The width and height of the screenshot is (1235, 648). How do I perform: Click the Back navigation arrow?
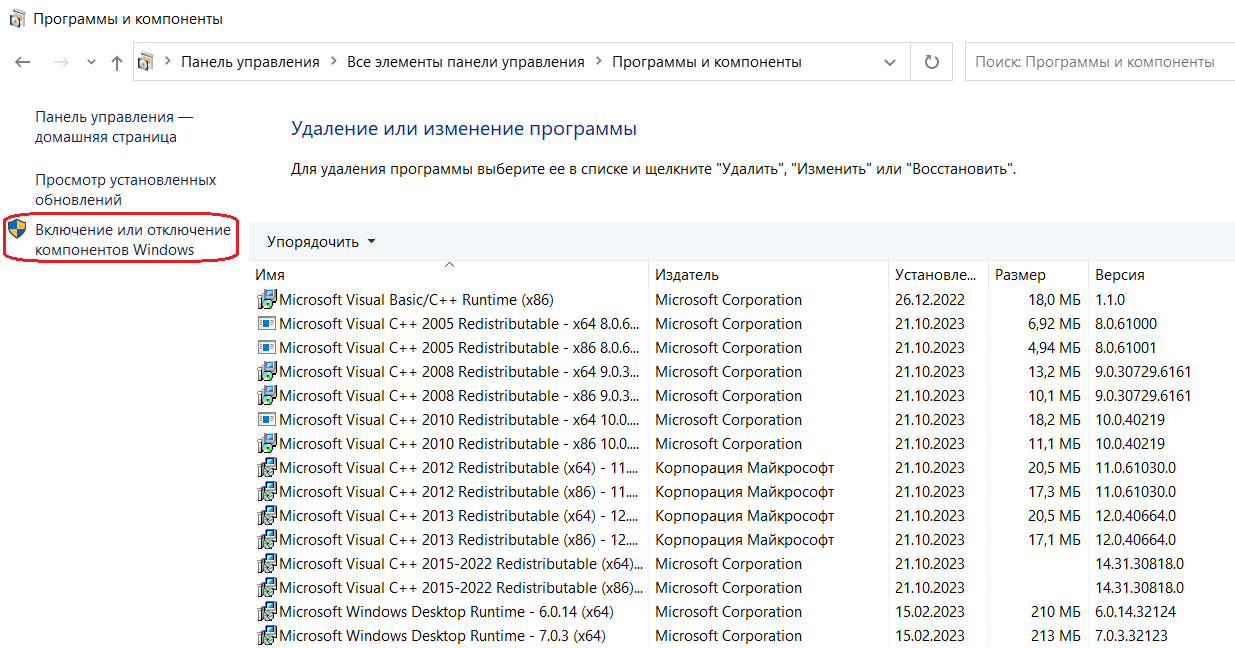(x=23, y=62)
